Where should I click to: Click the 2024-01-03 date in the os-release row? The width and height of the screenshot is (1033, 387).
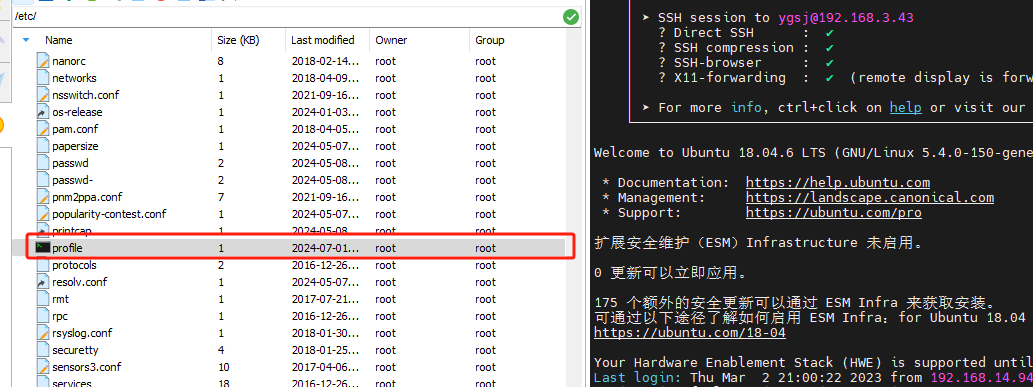coord(325,112)
